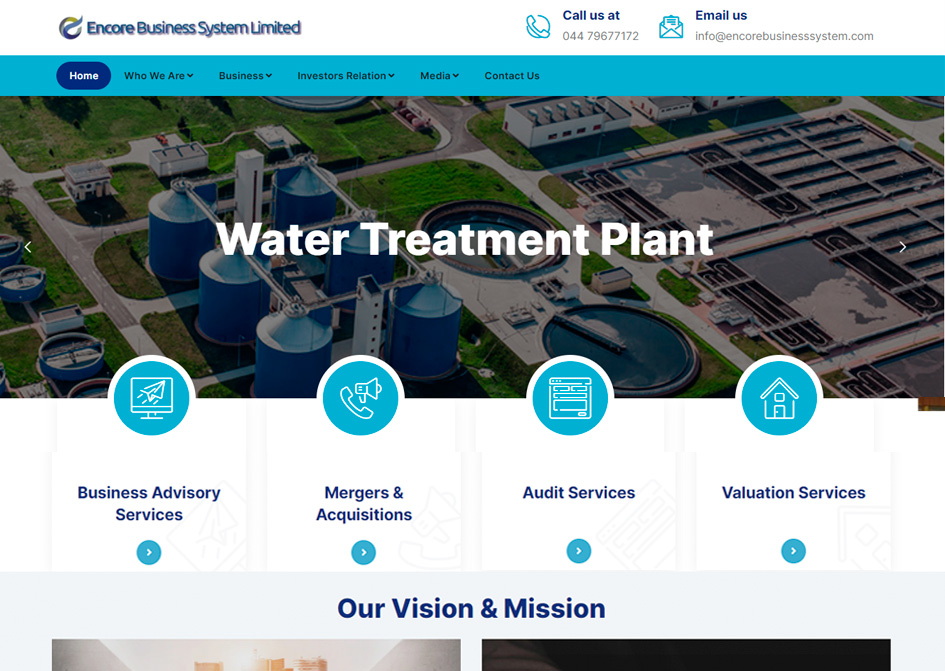Image resolution: width=945 pixels, height=671 pixels.
Task: Open Valuation Services arrow button
Action: pyautogui.click(x=793, y=551)
